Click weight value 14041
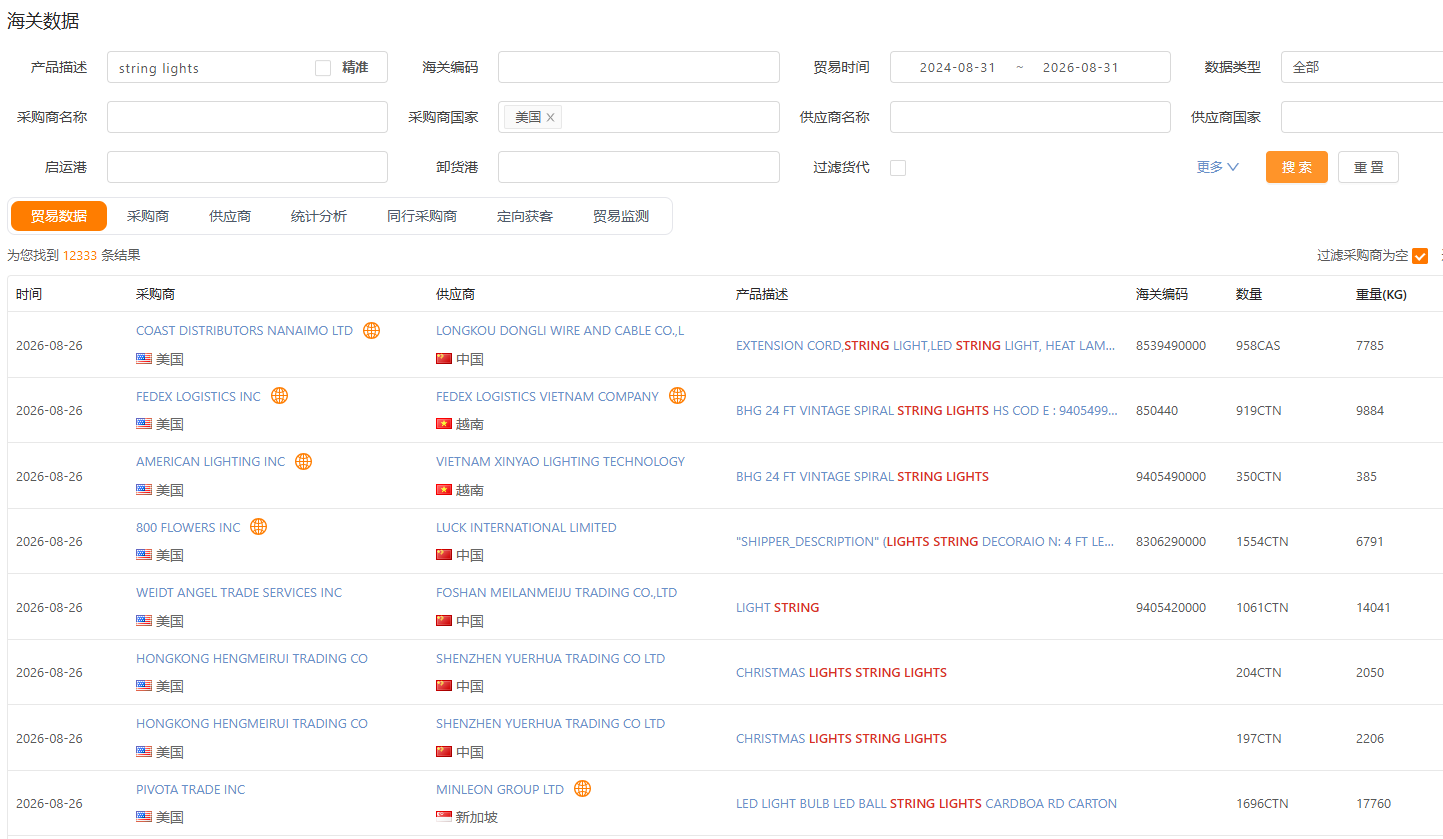This screenshot has width=1443, height=839. point(1373,607)
